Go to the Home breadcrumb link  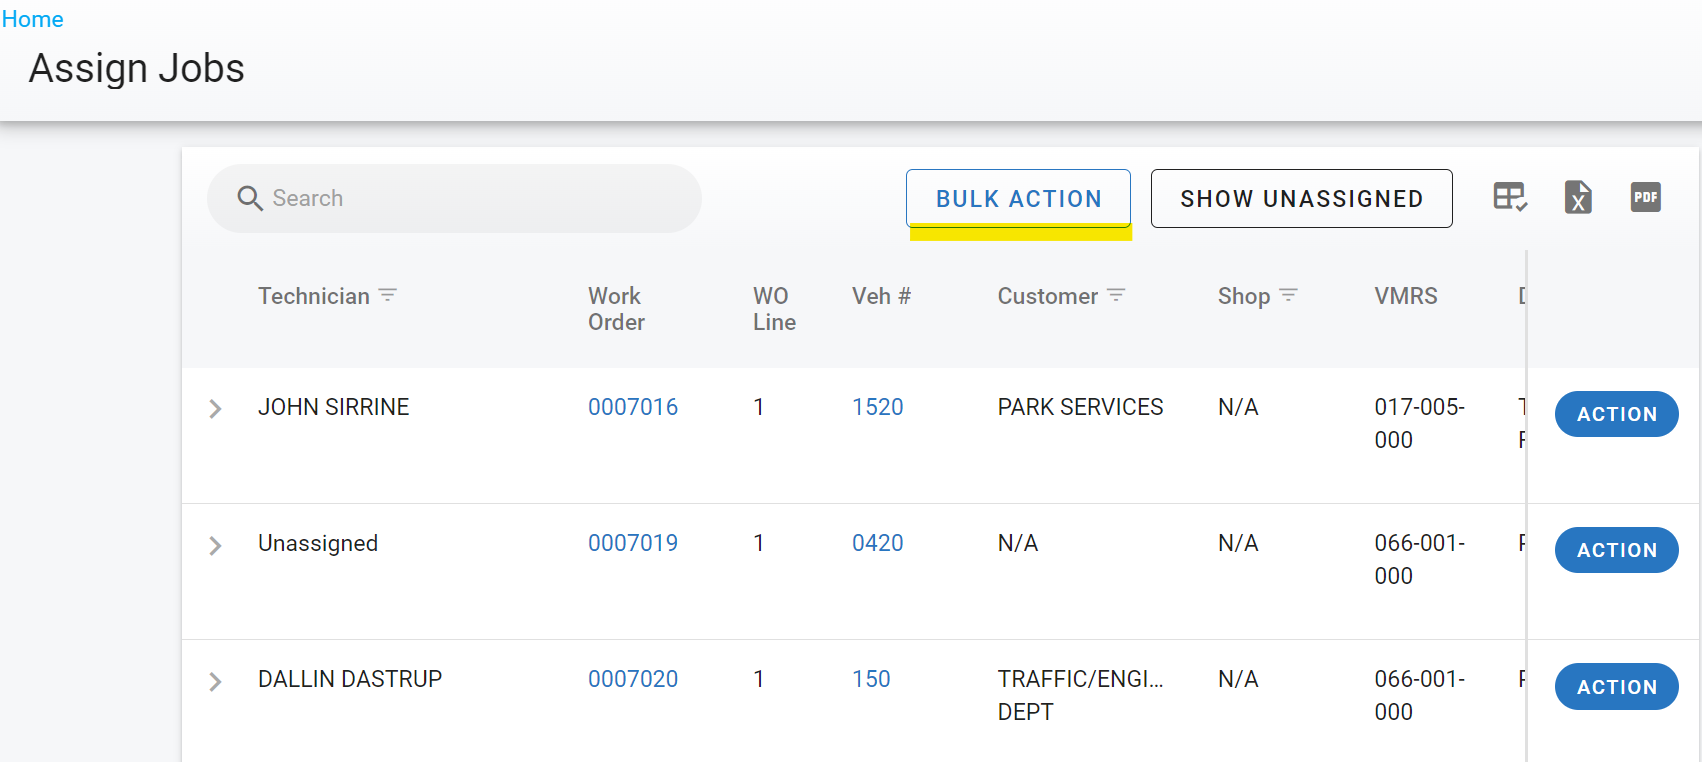pyautogui.click(x=33, y=19)
